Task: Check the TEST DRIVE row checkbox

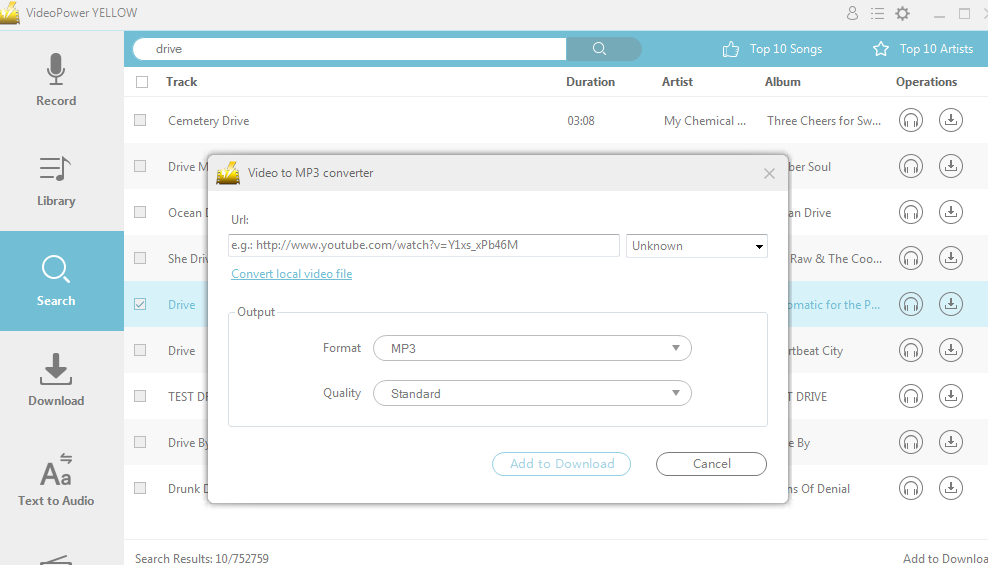Action: point(140,396)
